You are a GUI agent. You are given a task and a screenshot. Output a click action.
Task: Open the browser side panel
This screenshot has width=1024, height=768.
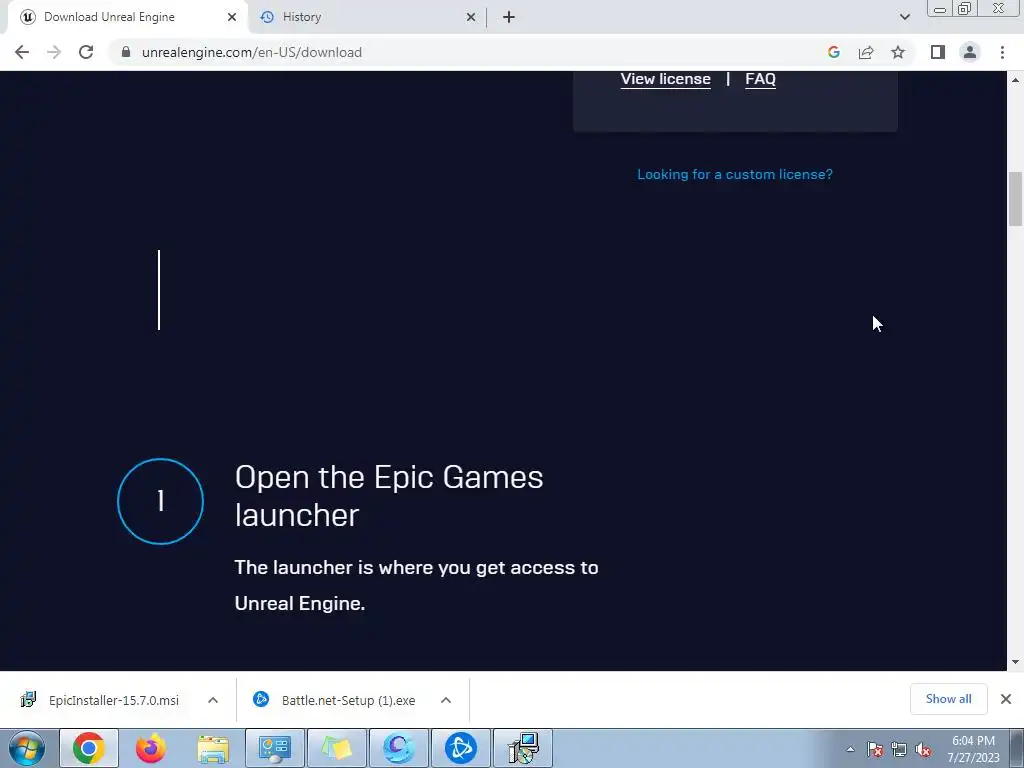pos(938,52)
